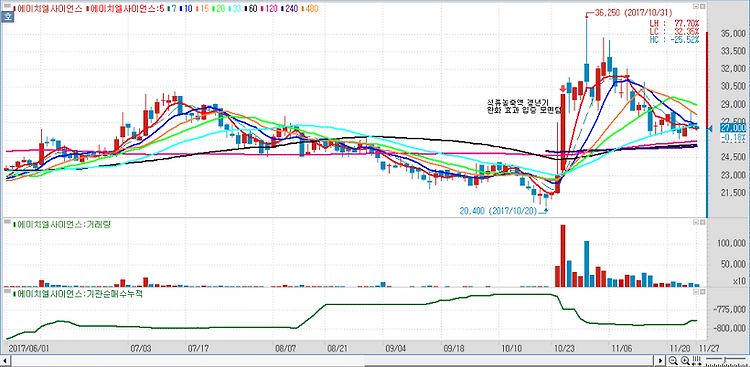Viewport: 750px width, 367px height.
Task: Click the 20,400 (2017/10/20) low price label
Action: coord(499,210)
